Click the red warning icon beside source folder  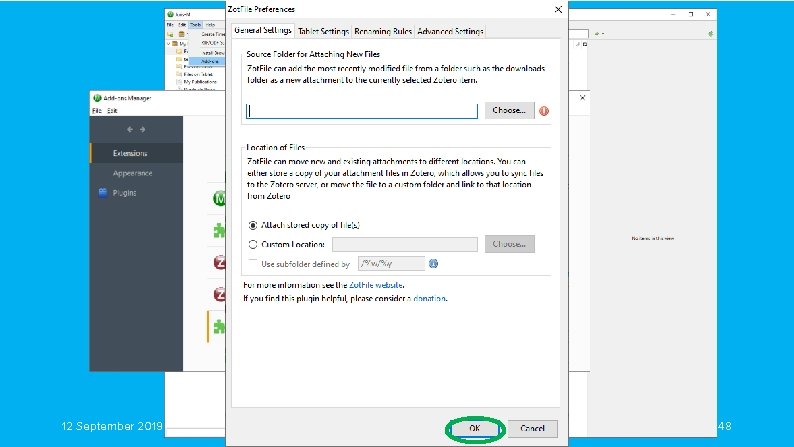pos(544,111)
